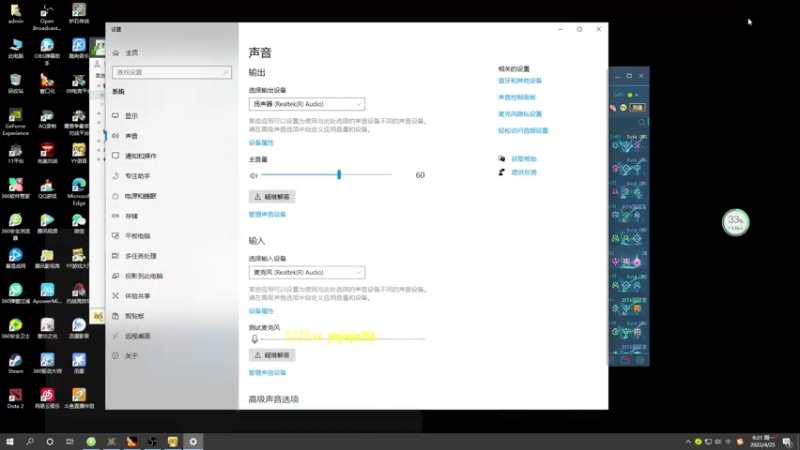Open Cortana circle on the taskbar

pyautogui.click(x=50, y=442)
